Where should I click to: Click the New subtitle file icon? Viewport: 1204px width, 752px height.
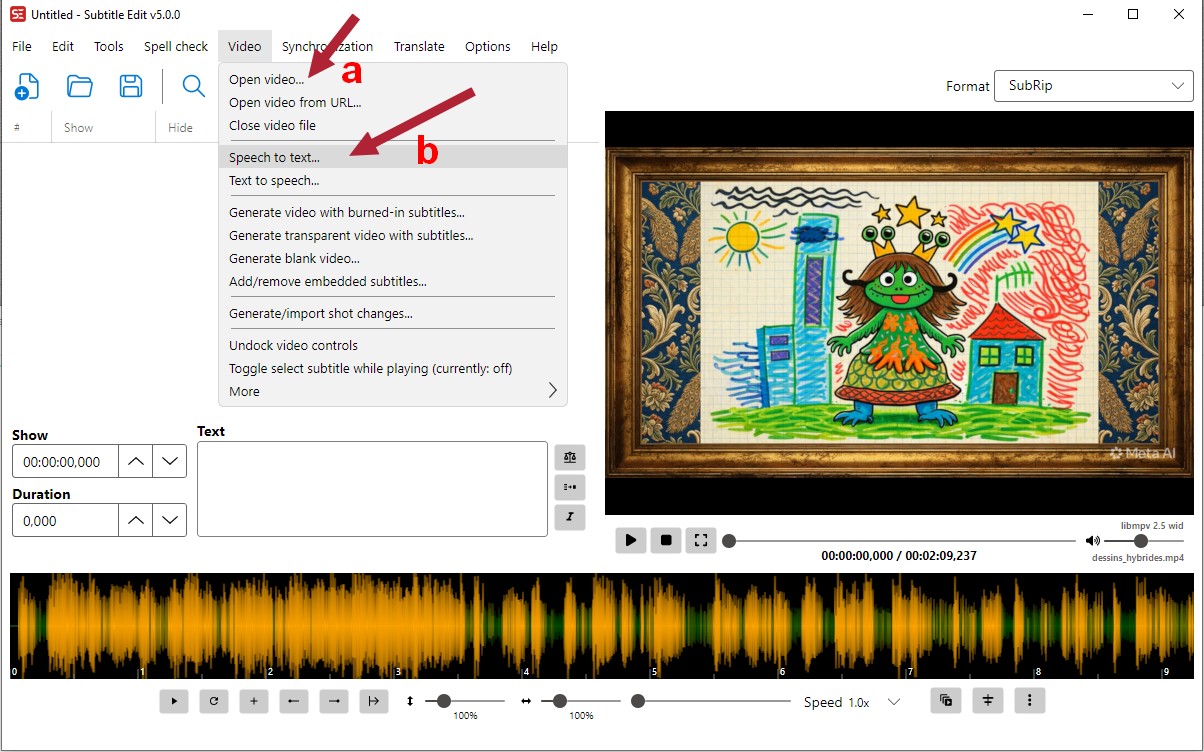[x=27, y=87]
